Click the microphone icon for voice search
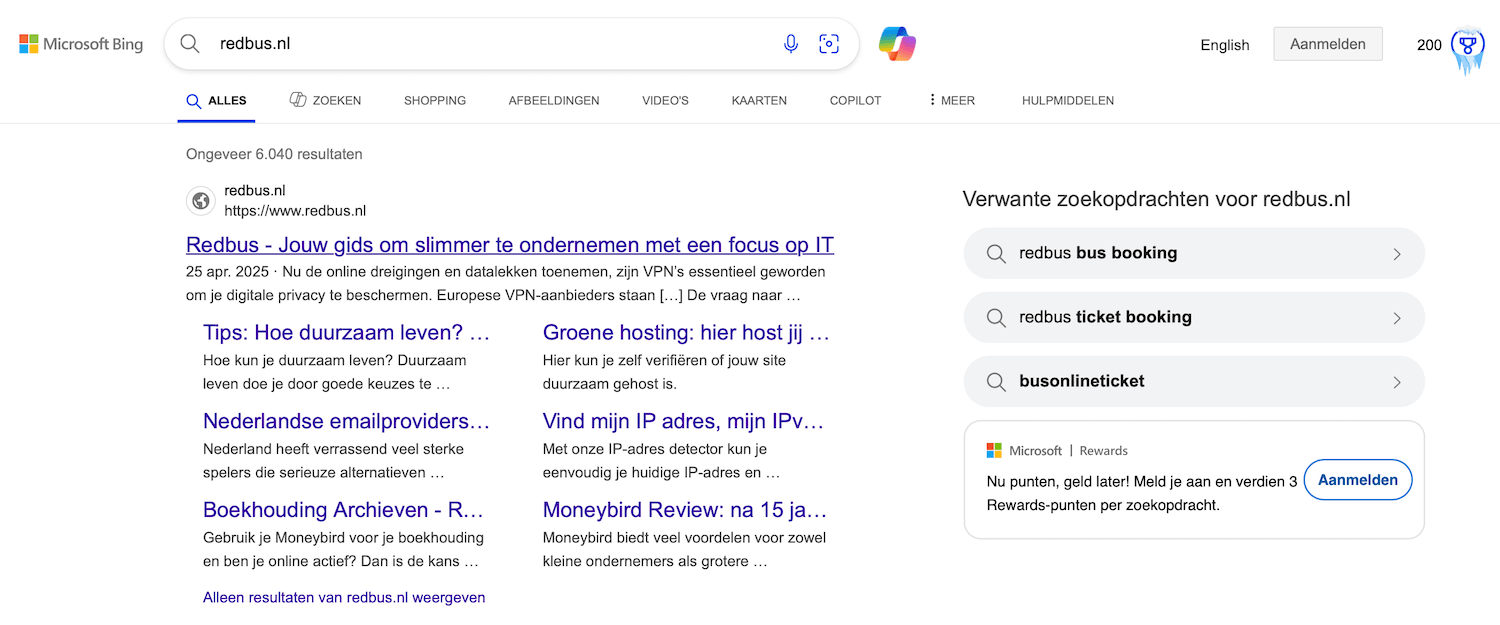 coord(791,43)
